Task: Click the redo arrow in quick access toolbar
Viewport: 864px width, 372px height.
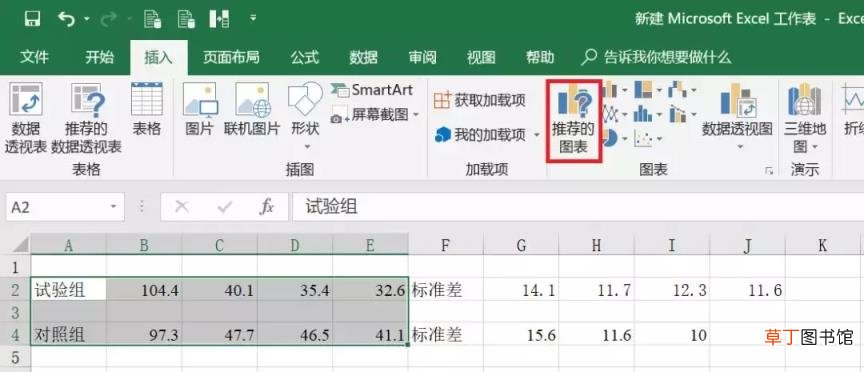Action: 109,20
